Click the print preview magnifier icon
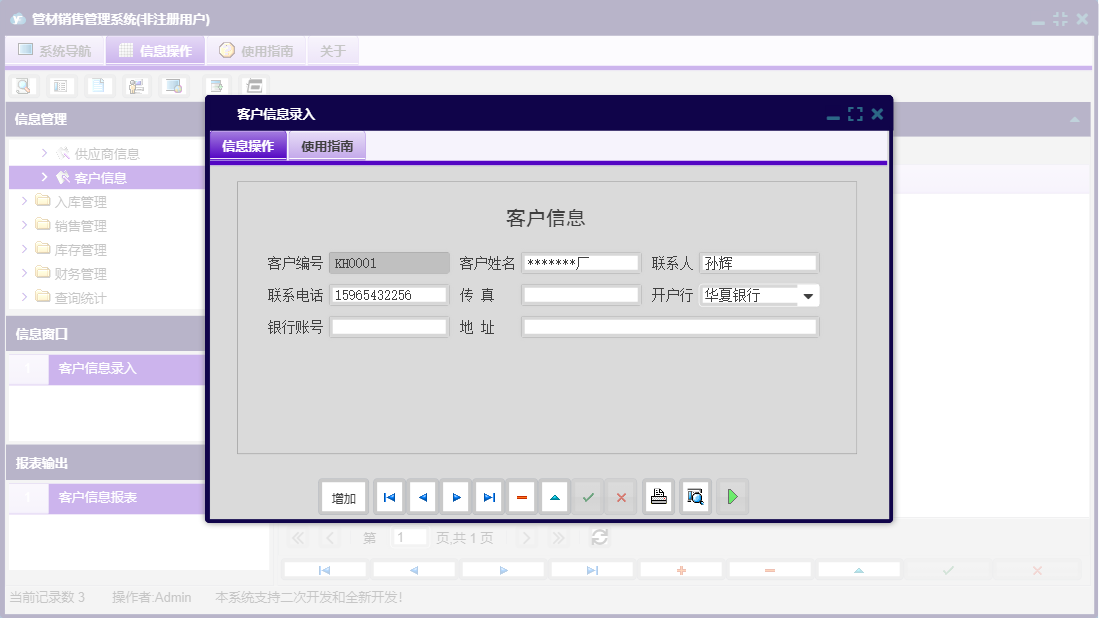The width and height of the screenshot is (1099, 618). 695,496
